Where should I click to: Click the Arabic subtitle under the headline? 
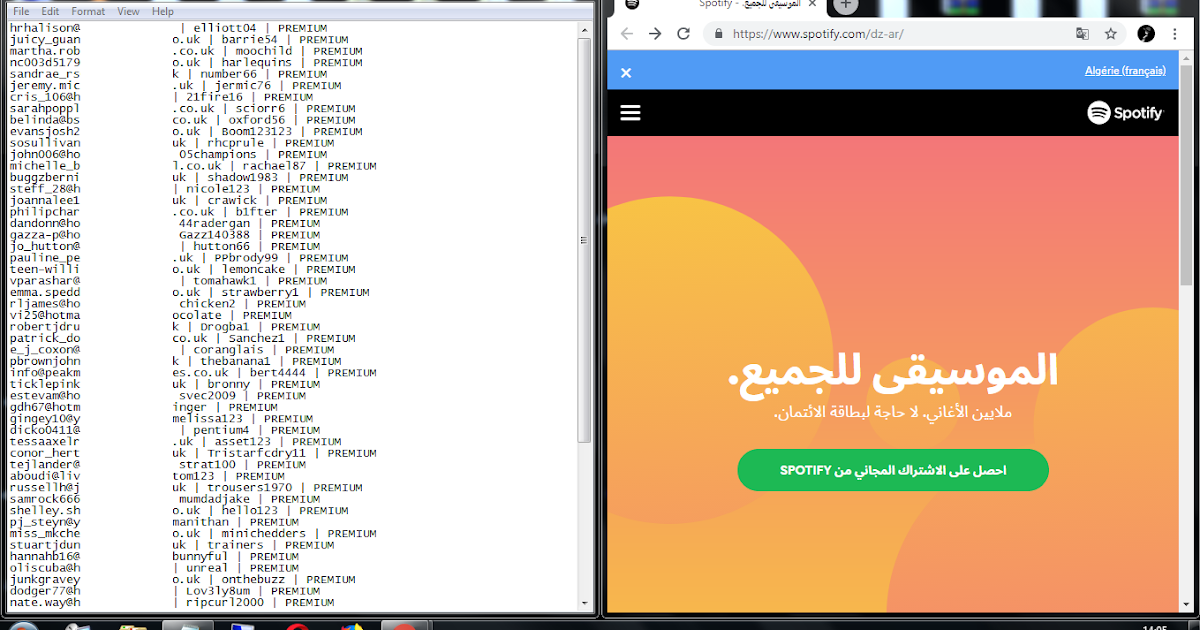tap(893, 412)
